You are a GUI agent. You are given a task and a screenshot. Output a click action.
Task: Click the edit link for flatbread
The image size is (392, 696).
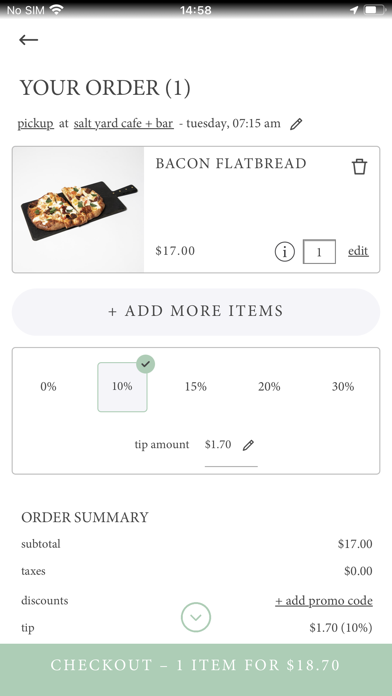tap(358, 251)
